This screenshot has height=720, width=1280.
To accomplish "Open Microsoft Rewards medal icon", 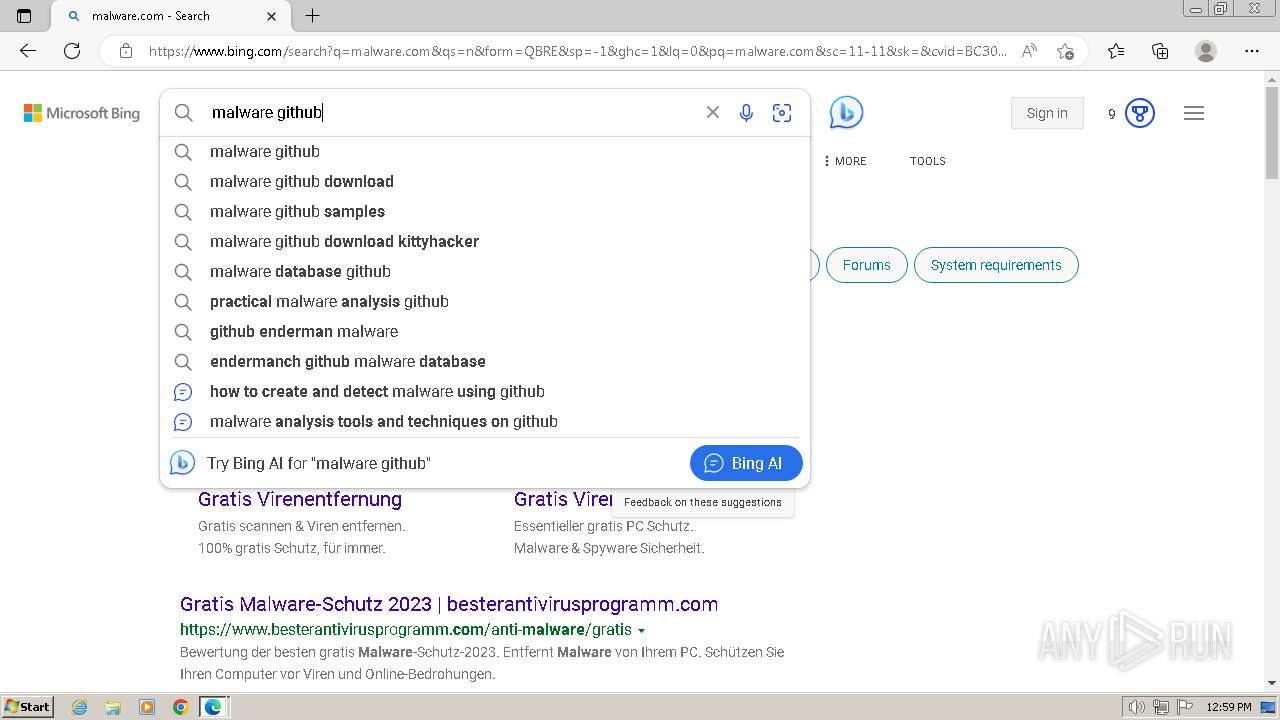I will coord(1140,113).
